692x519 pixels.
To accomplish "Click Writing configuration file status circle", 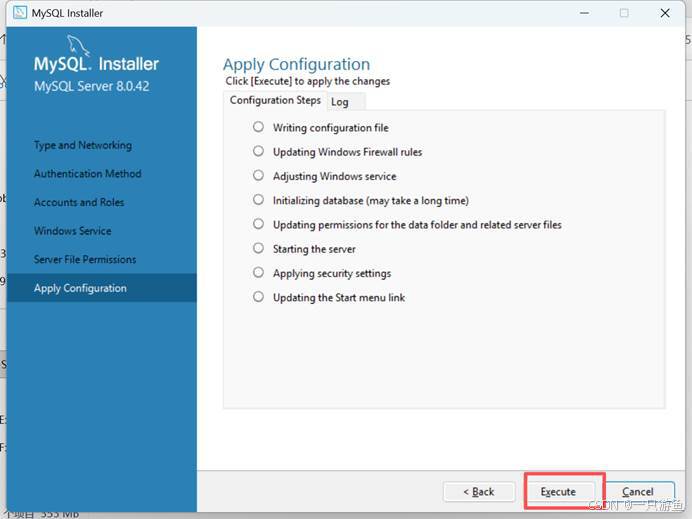I will tap(258, 127).
